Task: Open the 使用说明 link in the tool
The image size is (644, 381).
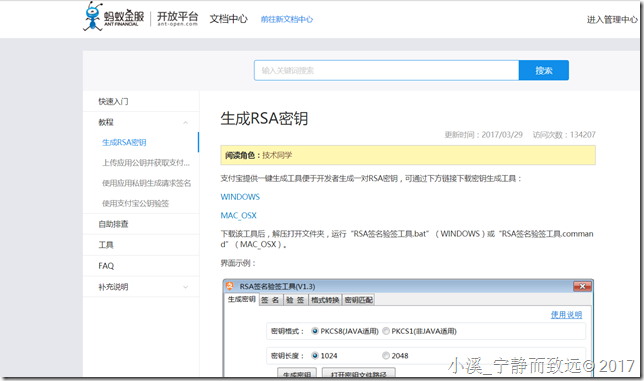Action: pos(566,315)
